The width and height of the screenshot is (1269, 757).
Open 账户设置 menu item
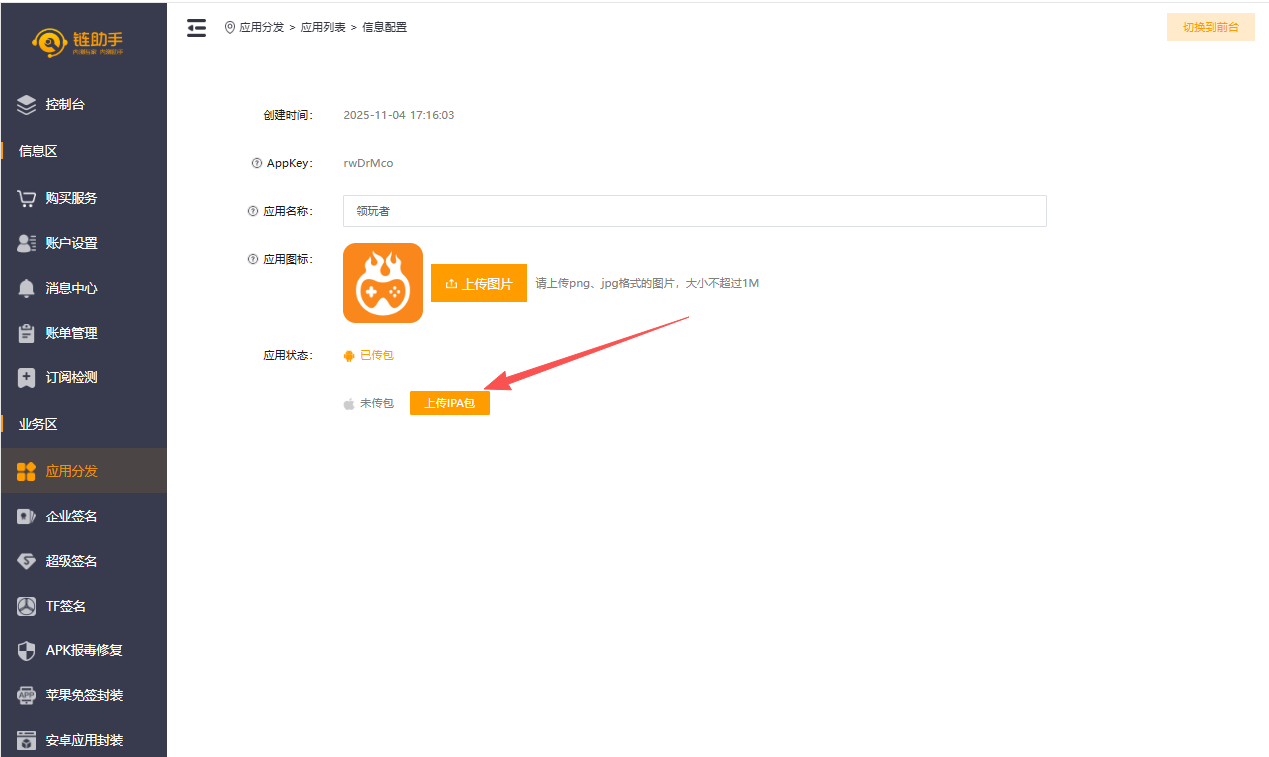coord(71,243)
